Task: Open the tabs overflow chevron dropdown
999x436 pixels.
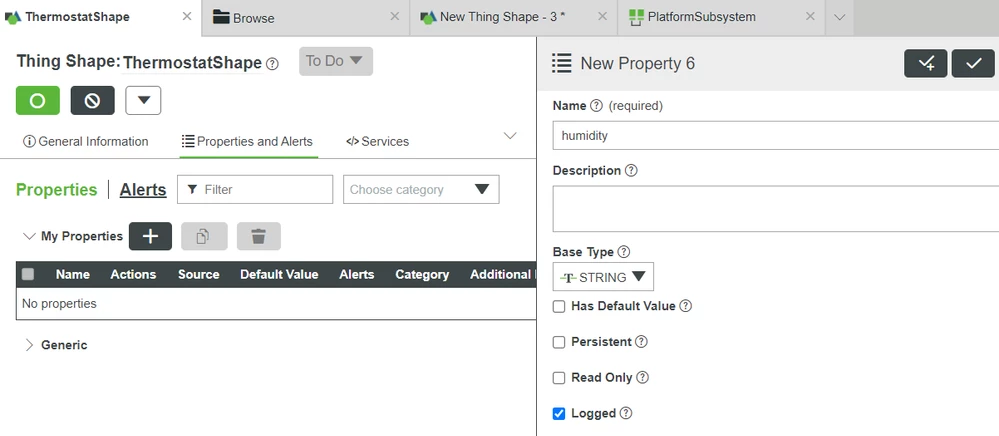Action: click(x=840, y=17)
